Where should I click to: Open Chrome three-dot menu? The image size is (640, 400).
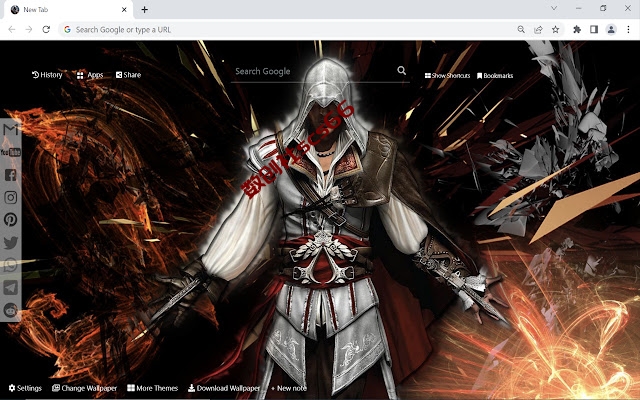coord(628,29)
